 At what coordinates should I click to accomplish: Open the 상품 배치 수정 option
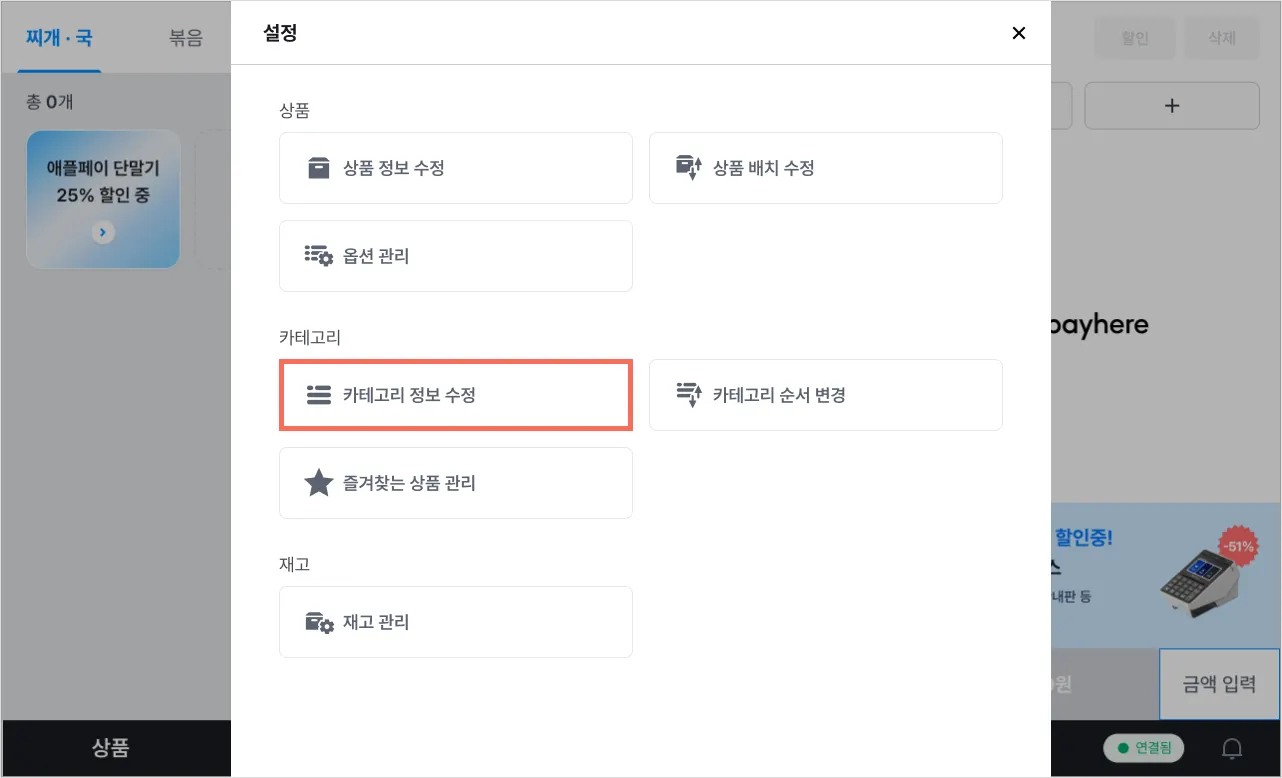coord(825,168)
